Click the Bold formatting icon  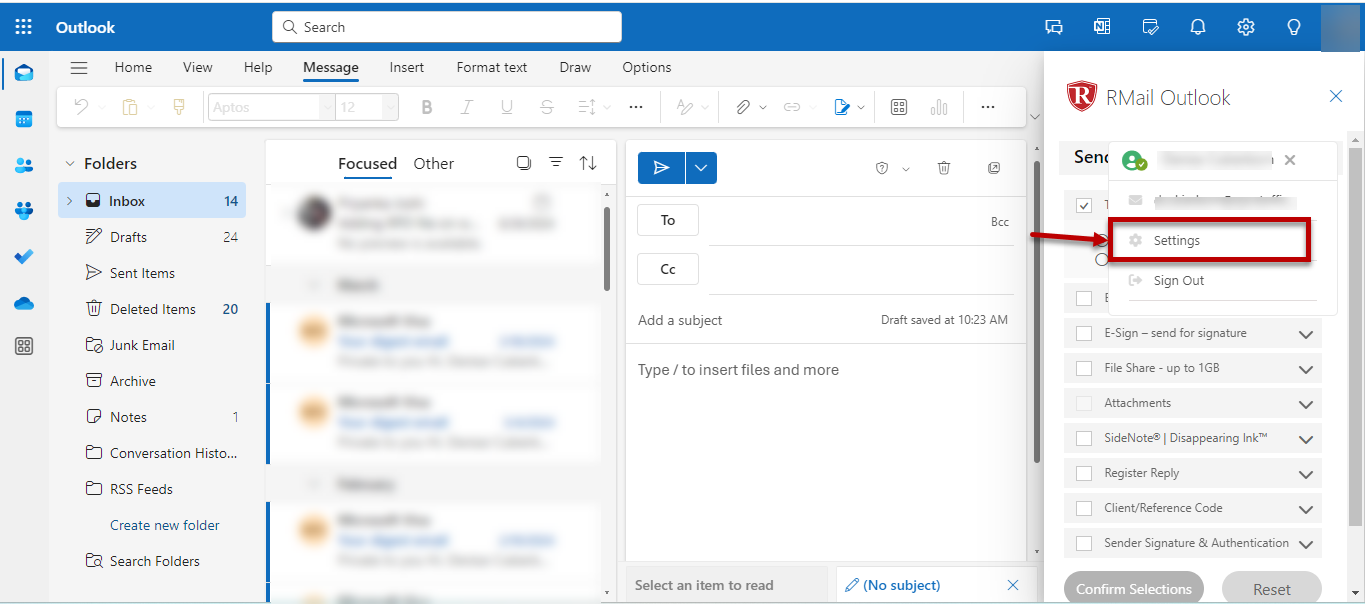pyautogui.click(x=427, y=107)
